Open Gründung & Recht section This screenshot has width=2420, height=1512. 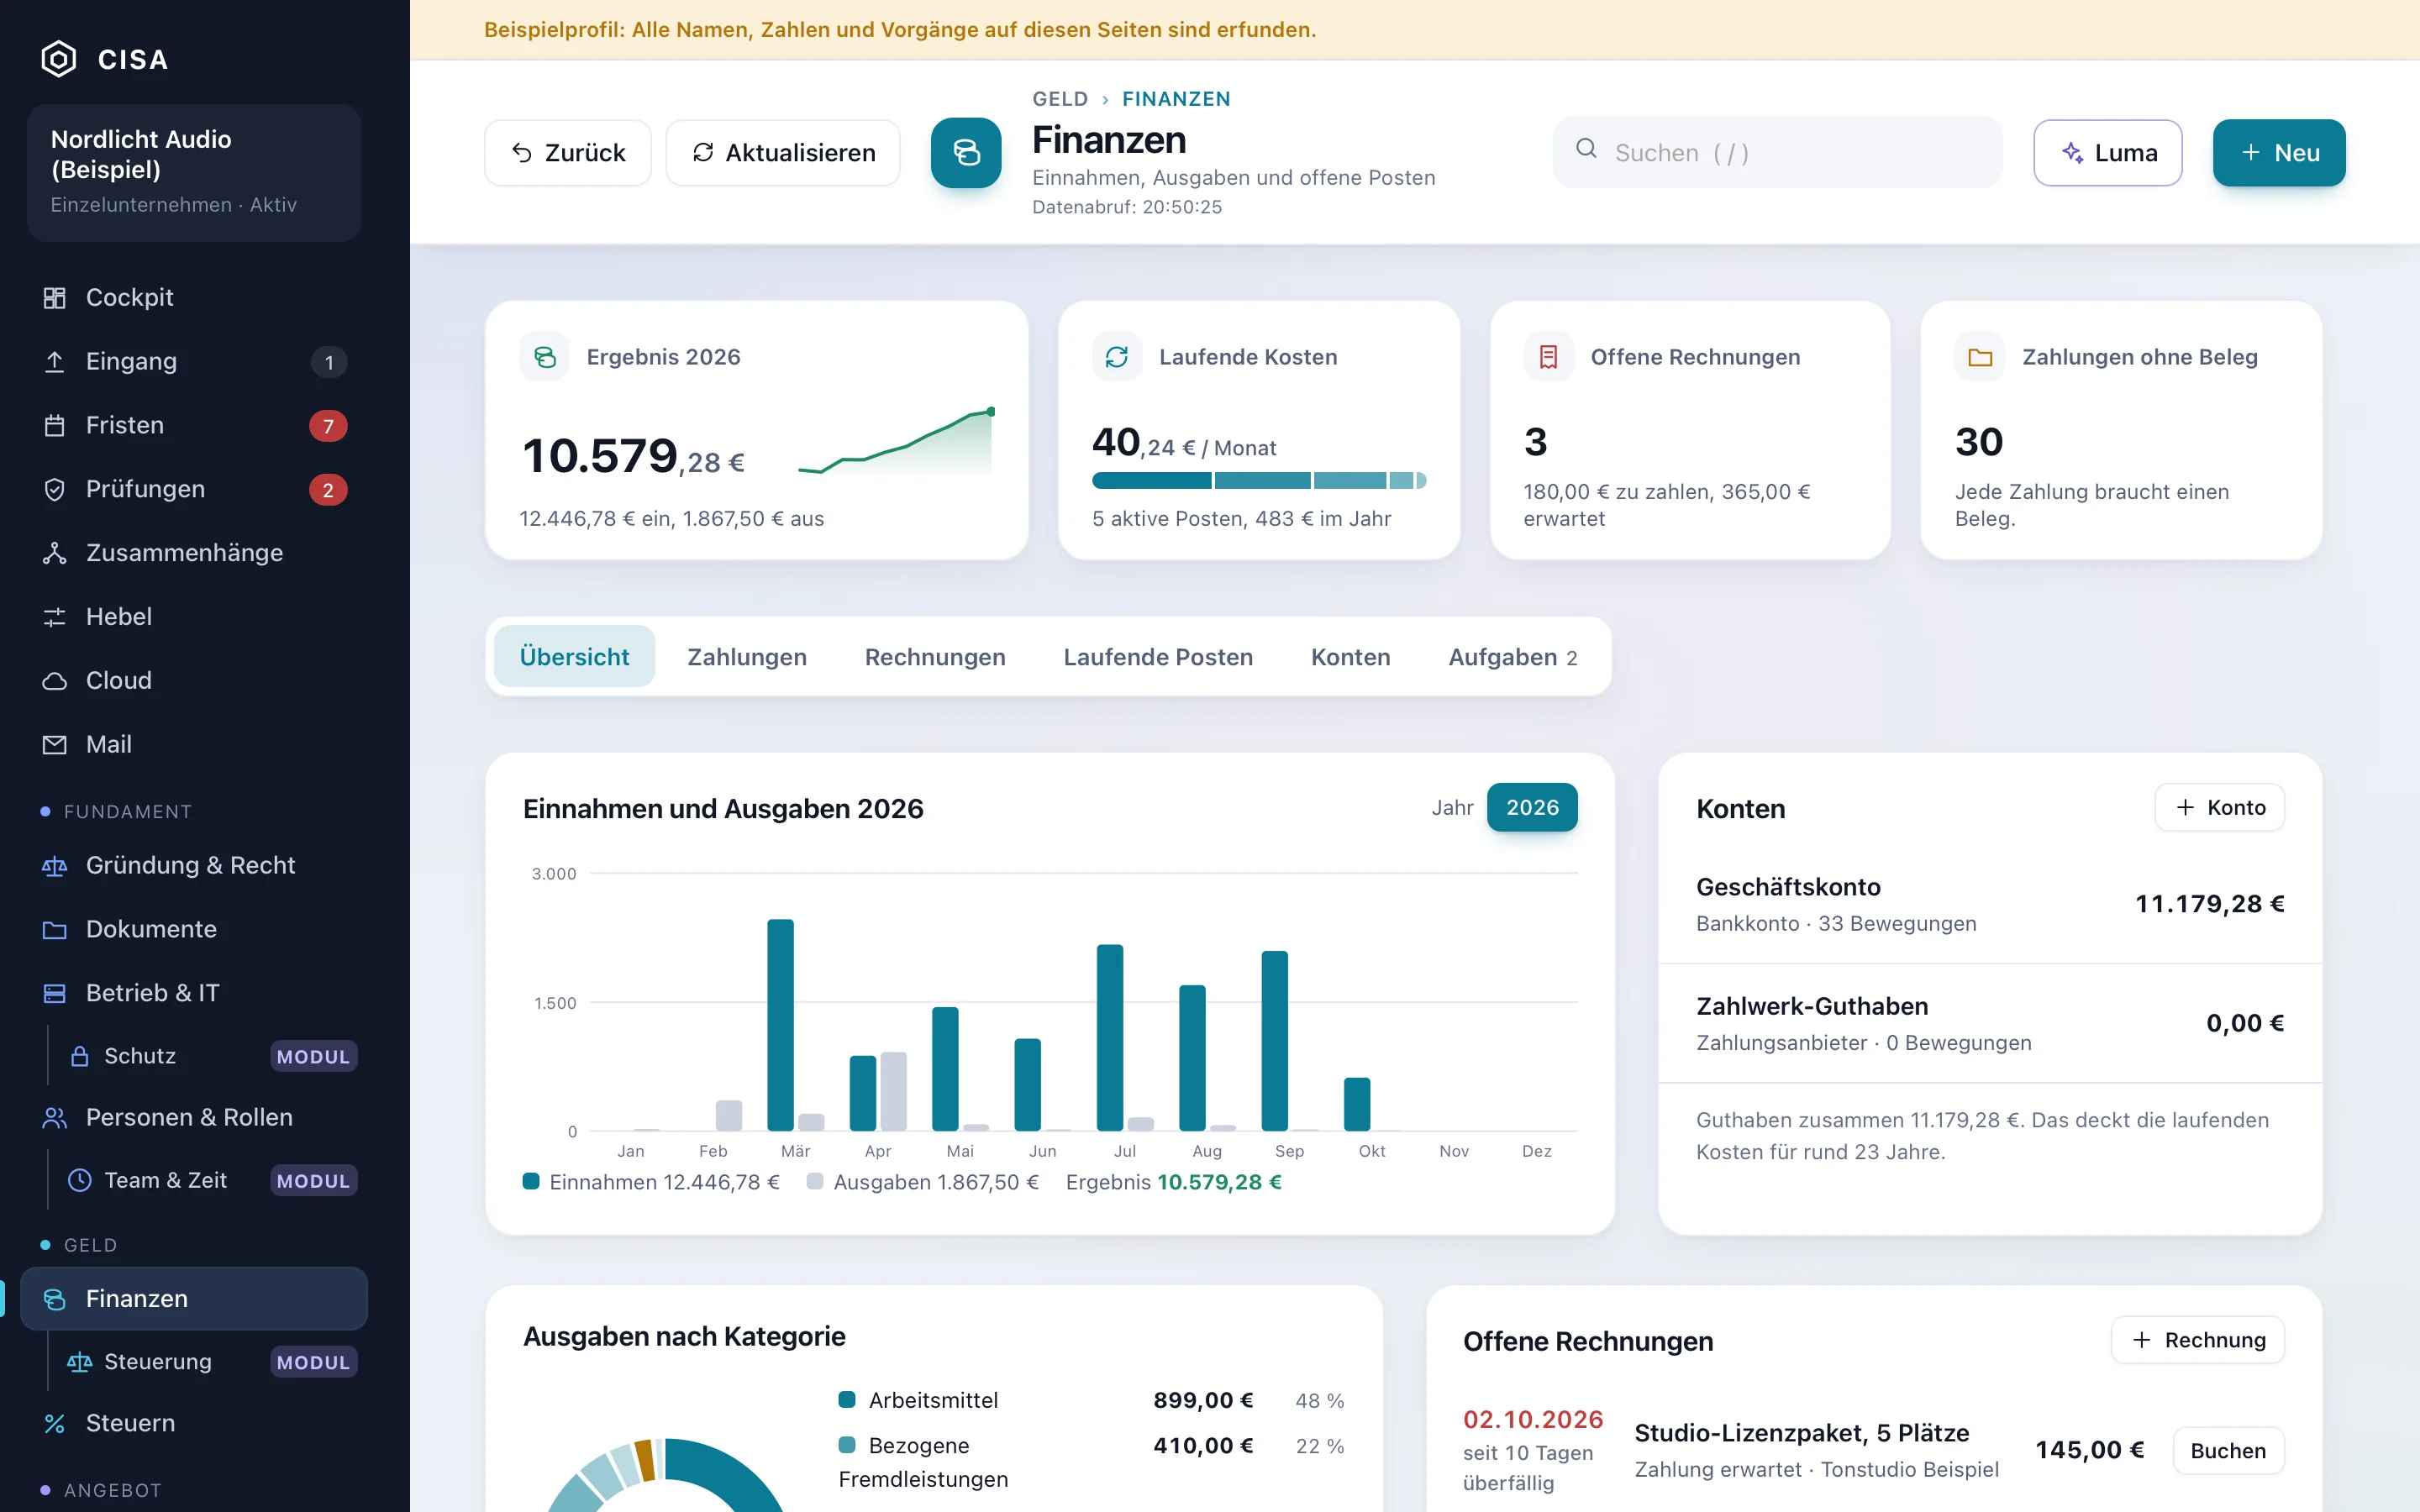tap(194, 865)
